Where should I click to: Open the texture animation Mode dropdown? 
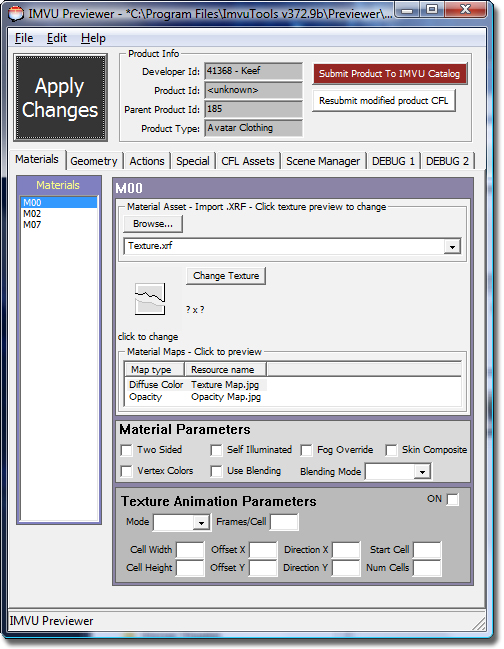pyautogui.click(x=201, y=523)
